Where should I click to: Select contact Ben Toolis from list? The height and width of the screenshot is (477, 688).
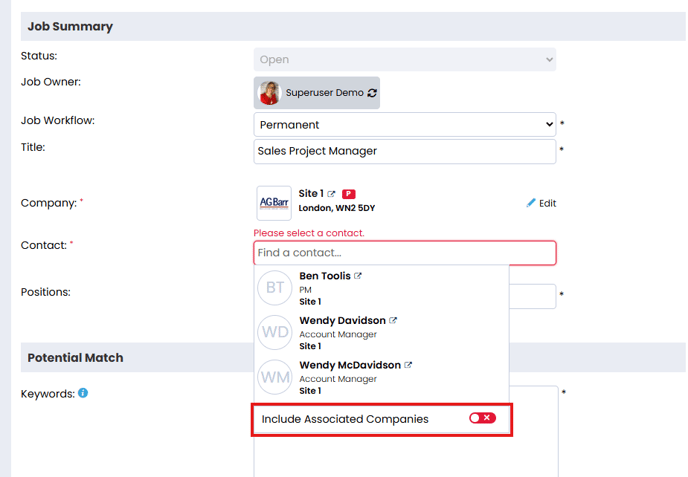pyautogui.click(x=324, y=276)
